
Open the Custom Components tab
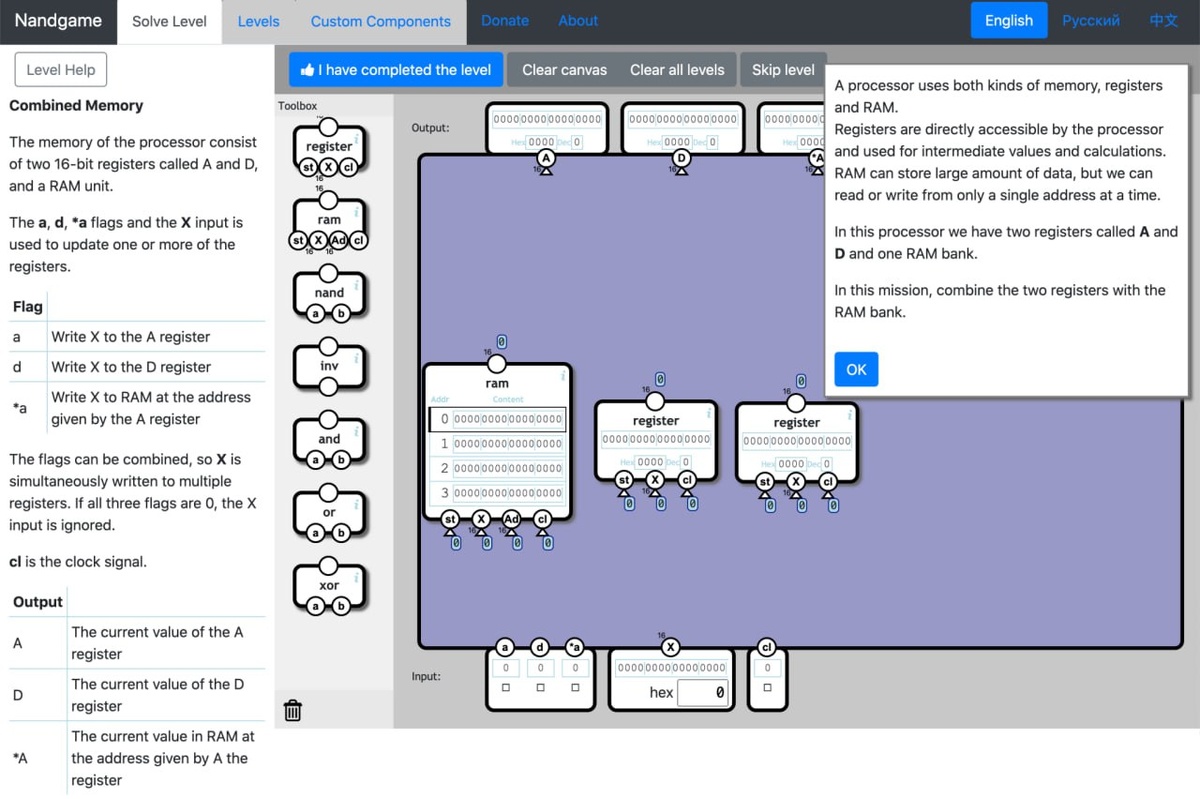pyautogui.click(x=381, y=21)
